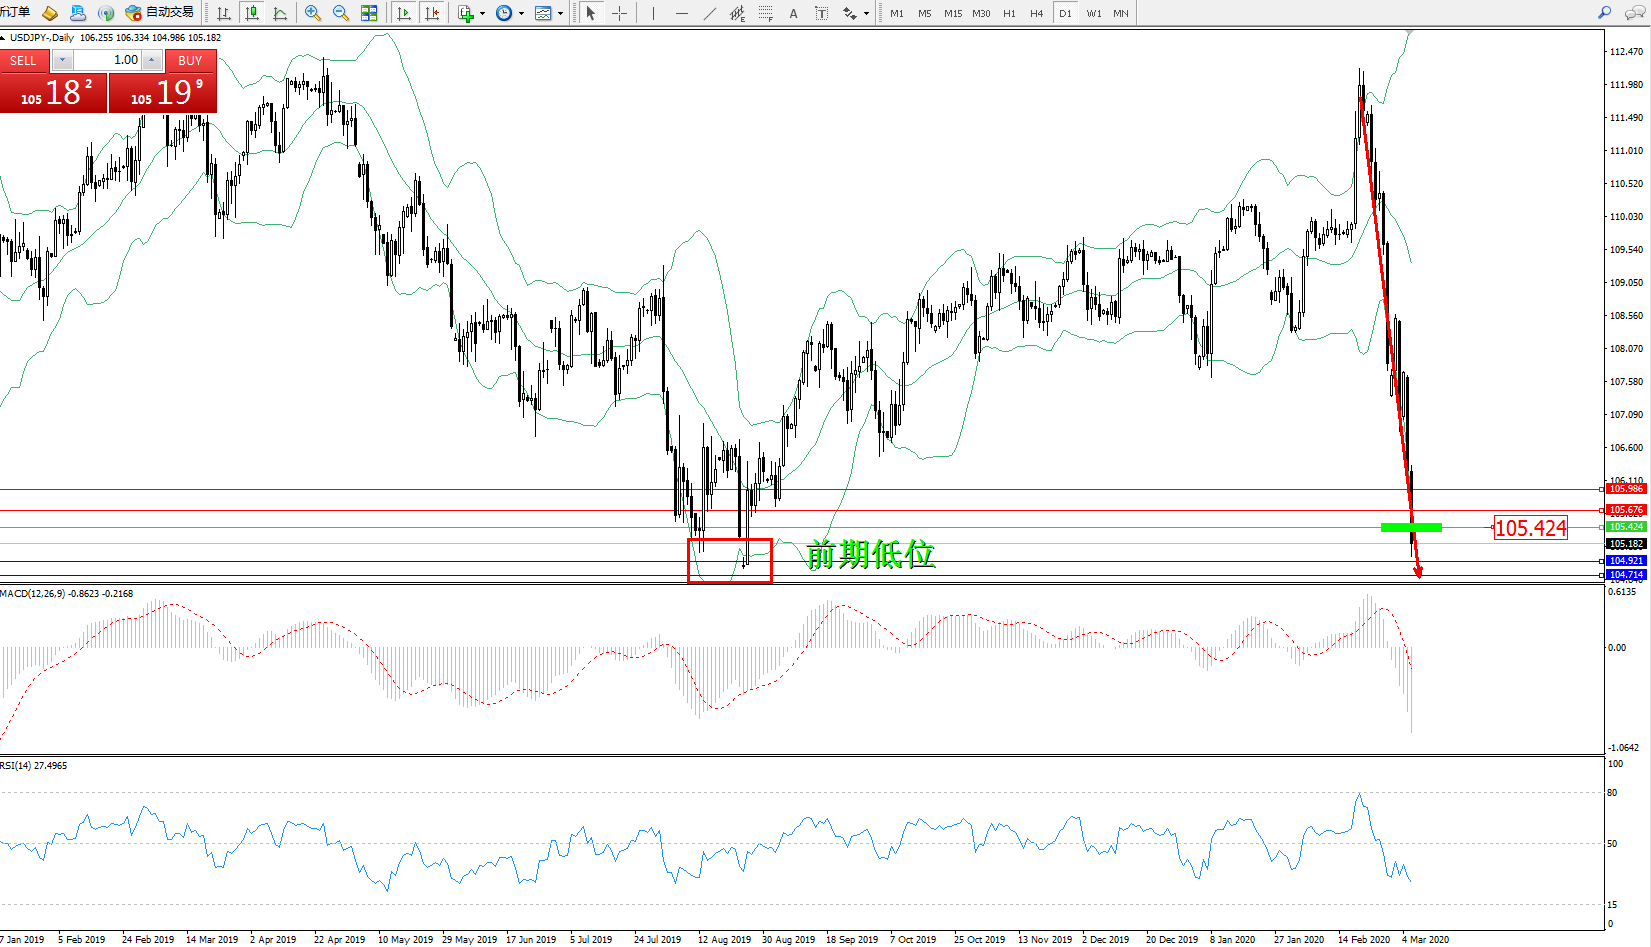
Task: Open the tile windows grid icon
Action: pos(369,13)
